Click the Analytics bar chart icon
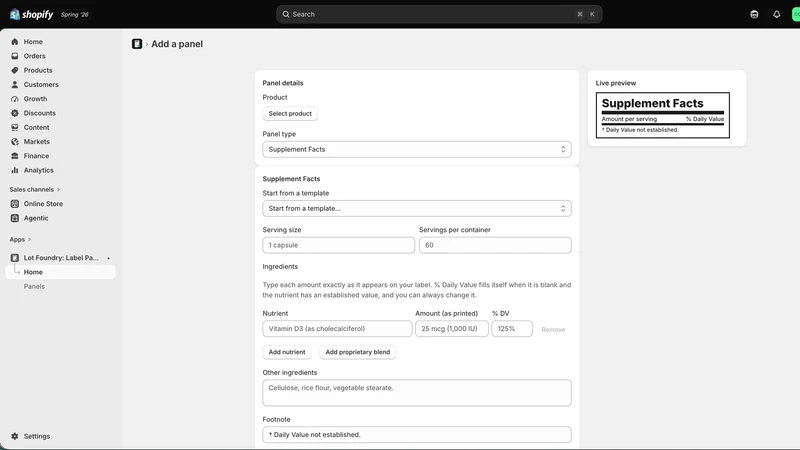The image size is (800, 450). pyautogui.click(x=15, y=170)
